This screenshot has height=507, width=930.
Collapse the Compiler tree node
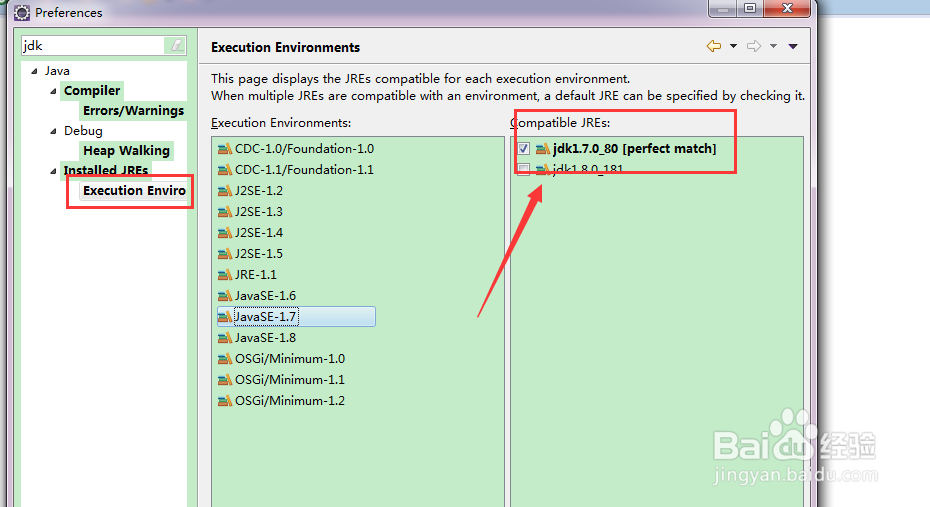[x=53, y=91]
